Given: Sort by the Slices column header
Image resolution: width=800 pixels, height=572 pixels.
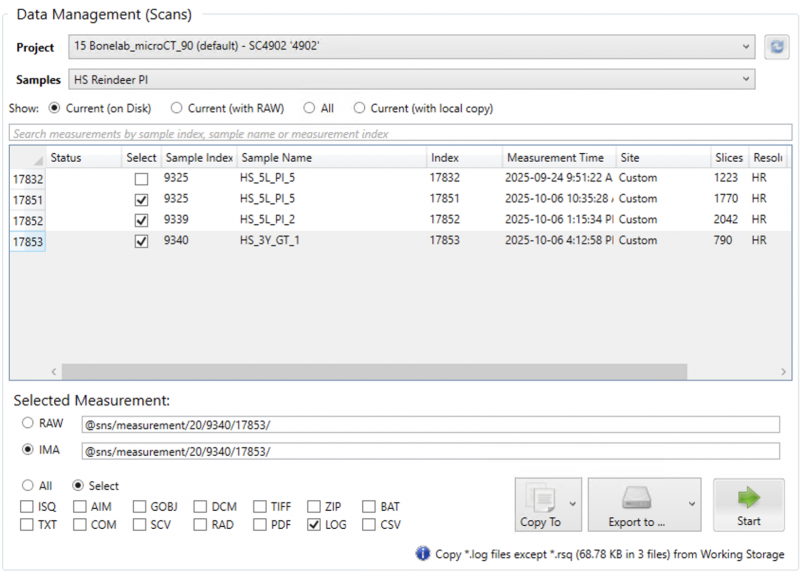Looking at the screenshot, I should [729, 158].
